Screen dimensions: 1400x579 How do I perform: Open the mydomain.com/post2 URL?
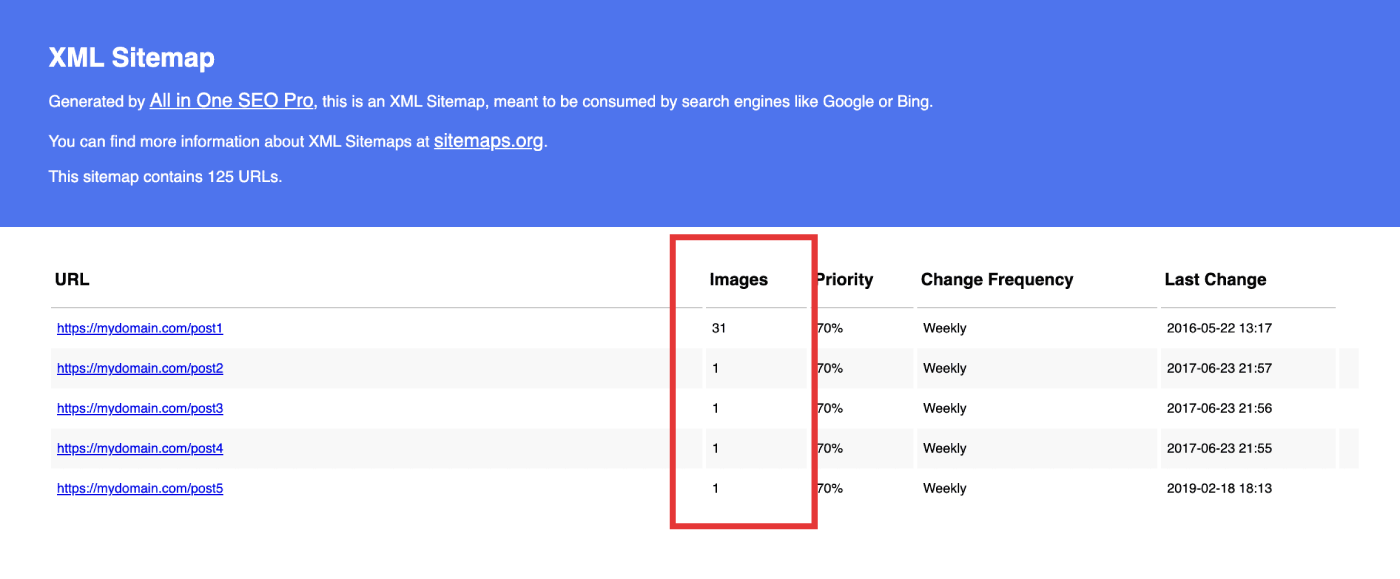click(140, 368)
